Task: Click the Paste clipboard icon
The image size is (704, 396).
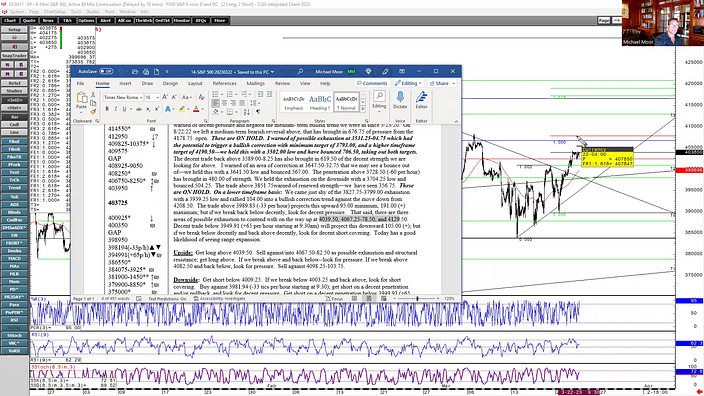Action: tap(81, 101)
